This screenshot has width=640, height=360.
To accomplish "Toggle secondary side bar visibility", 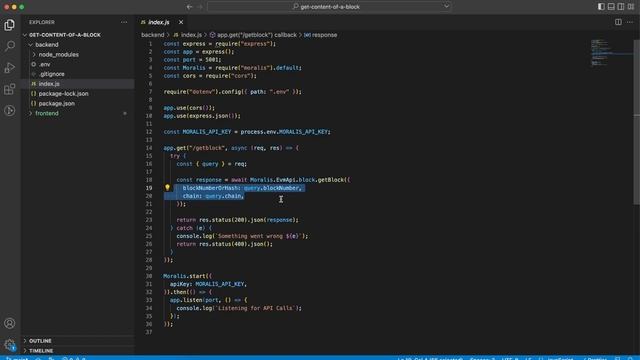I will click(x=621, y=7).
